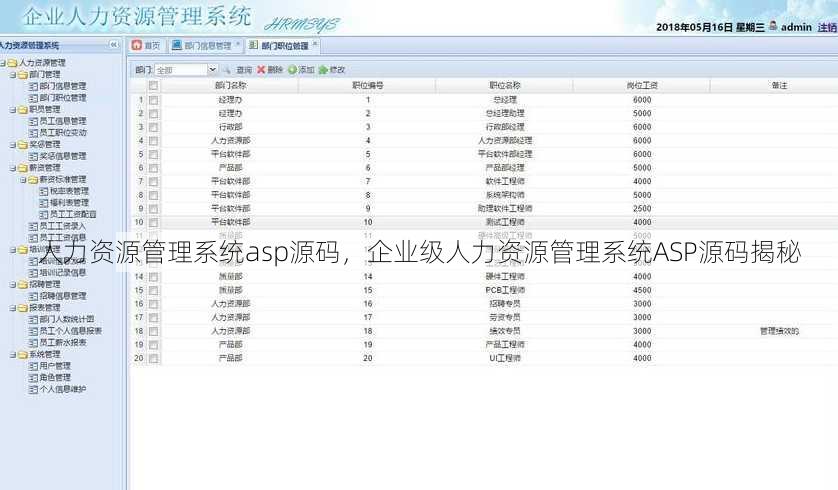838x490 pixels.
Task: Collapse the 系统管理 folder node
Action: pos(13,355)
